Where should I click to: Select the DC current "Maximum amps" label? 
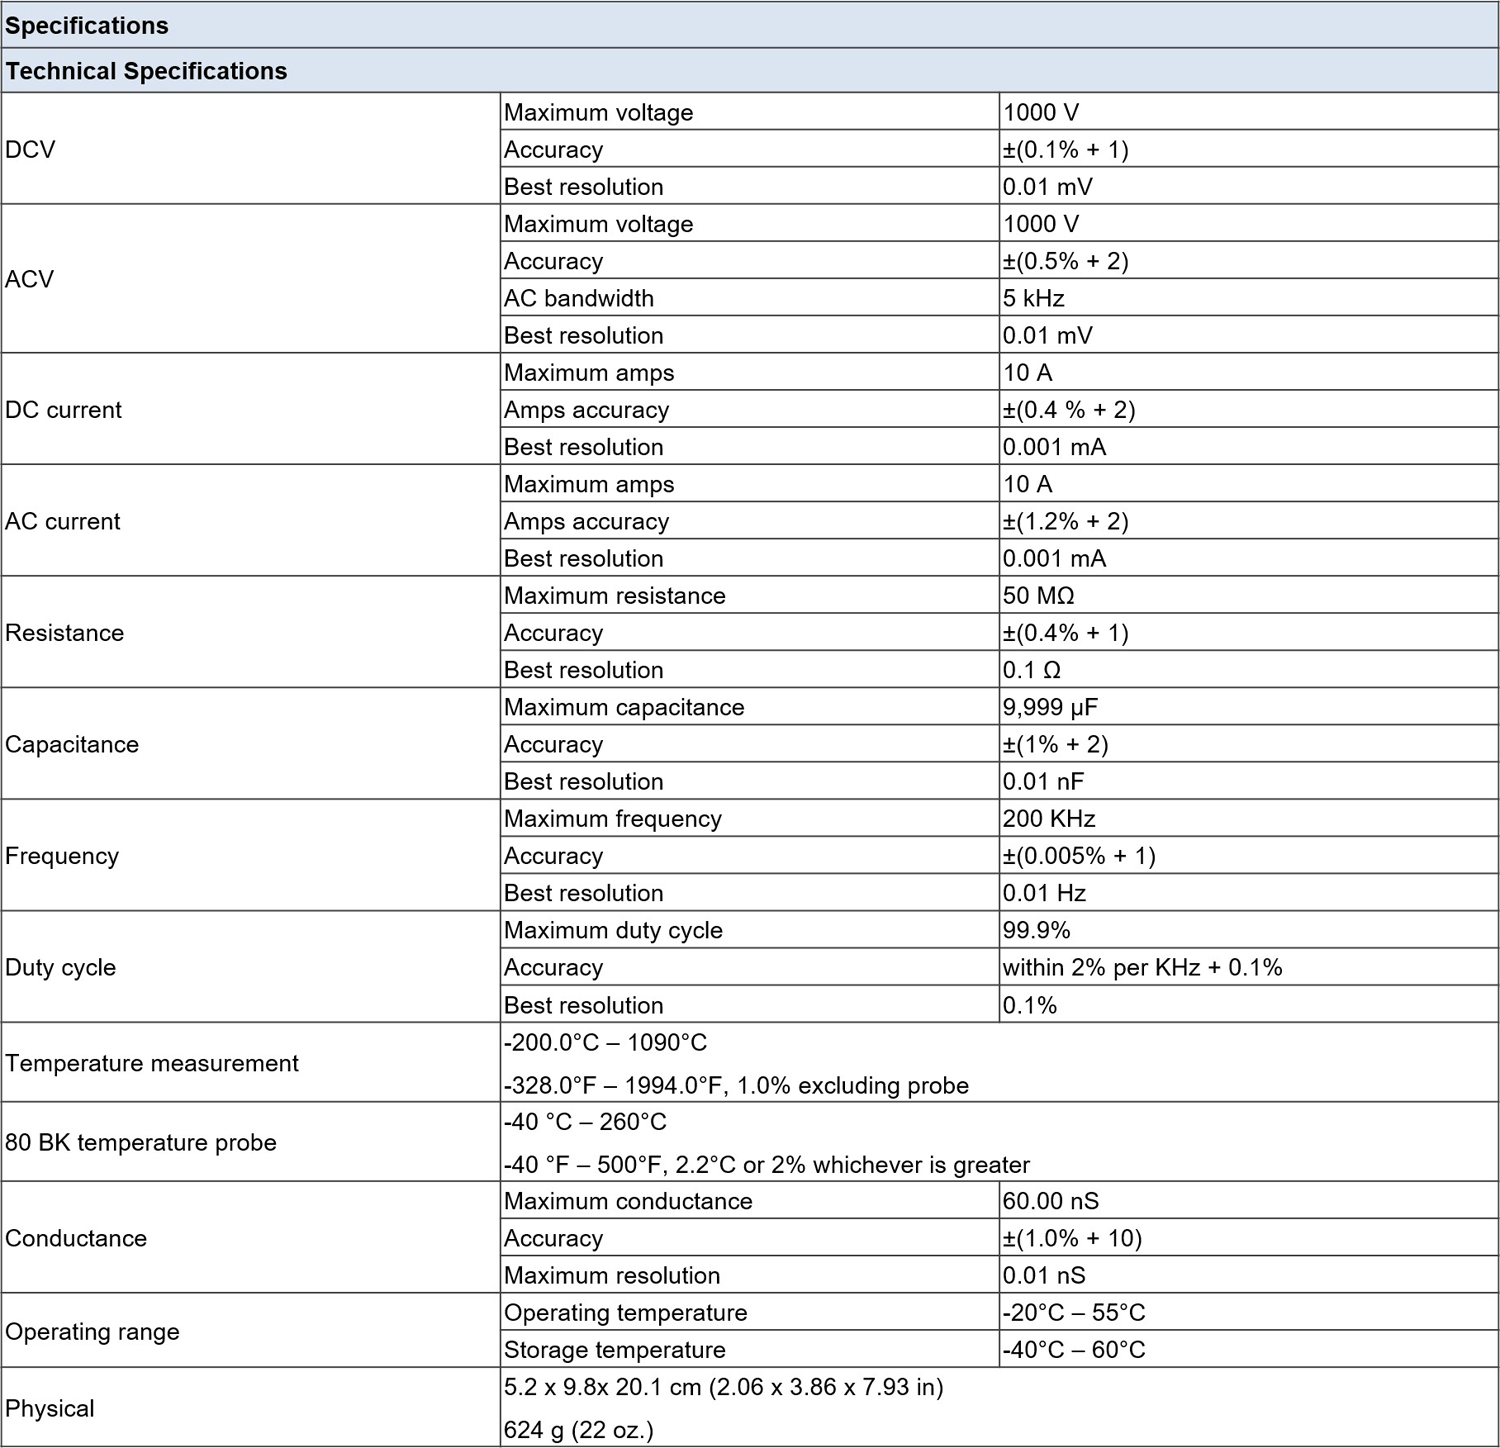point(589,373)
